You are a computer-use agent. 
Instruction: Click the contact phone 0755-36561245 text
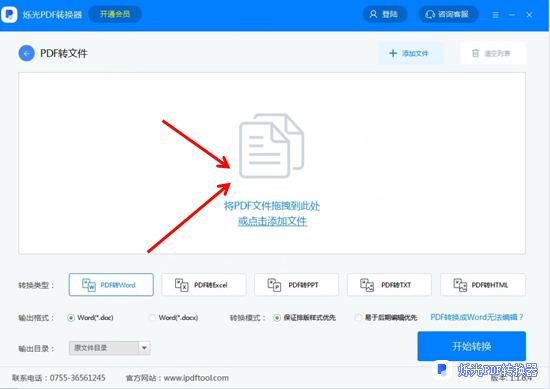pos(78,378)
